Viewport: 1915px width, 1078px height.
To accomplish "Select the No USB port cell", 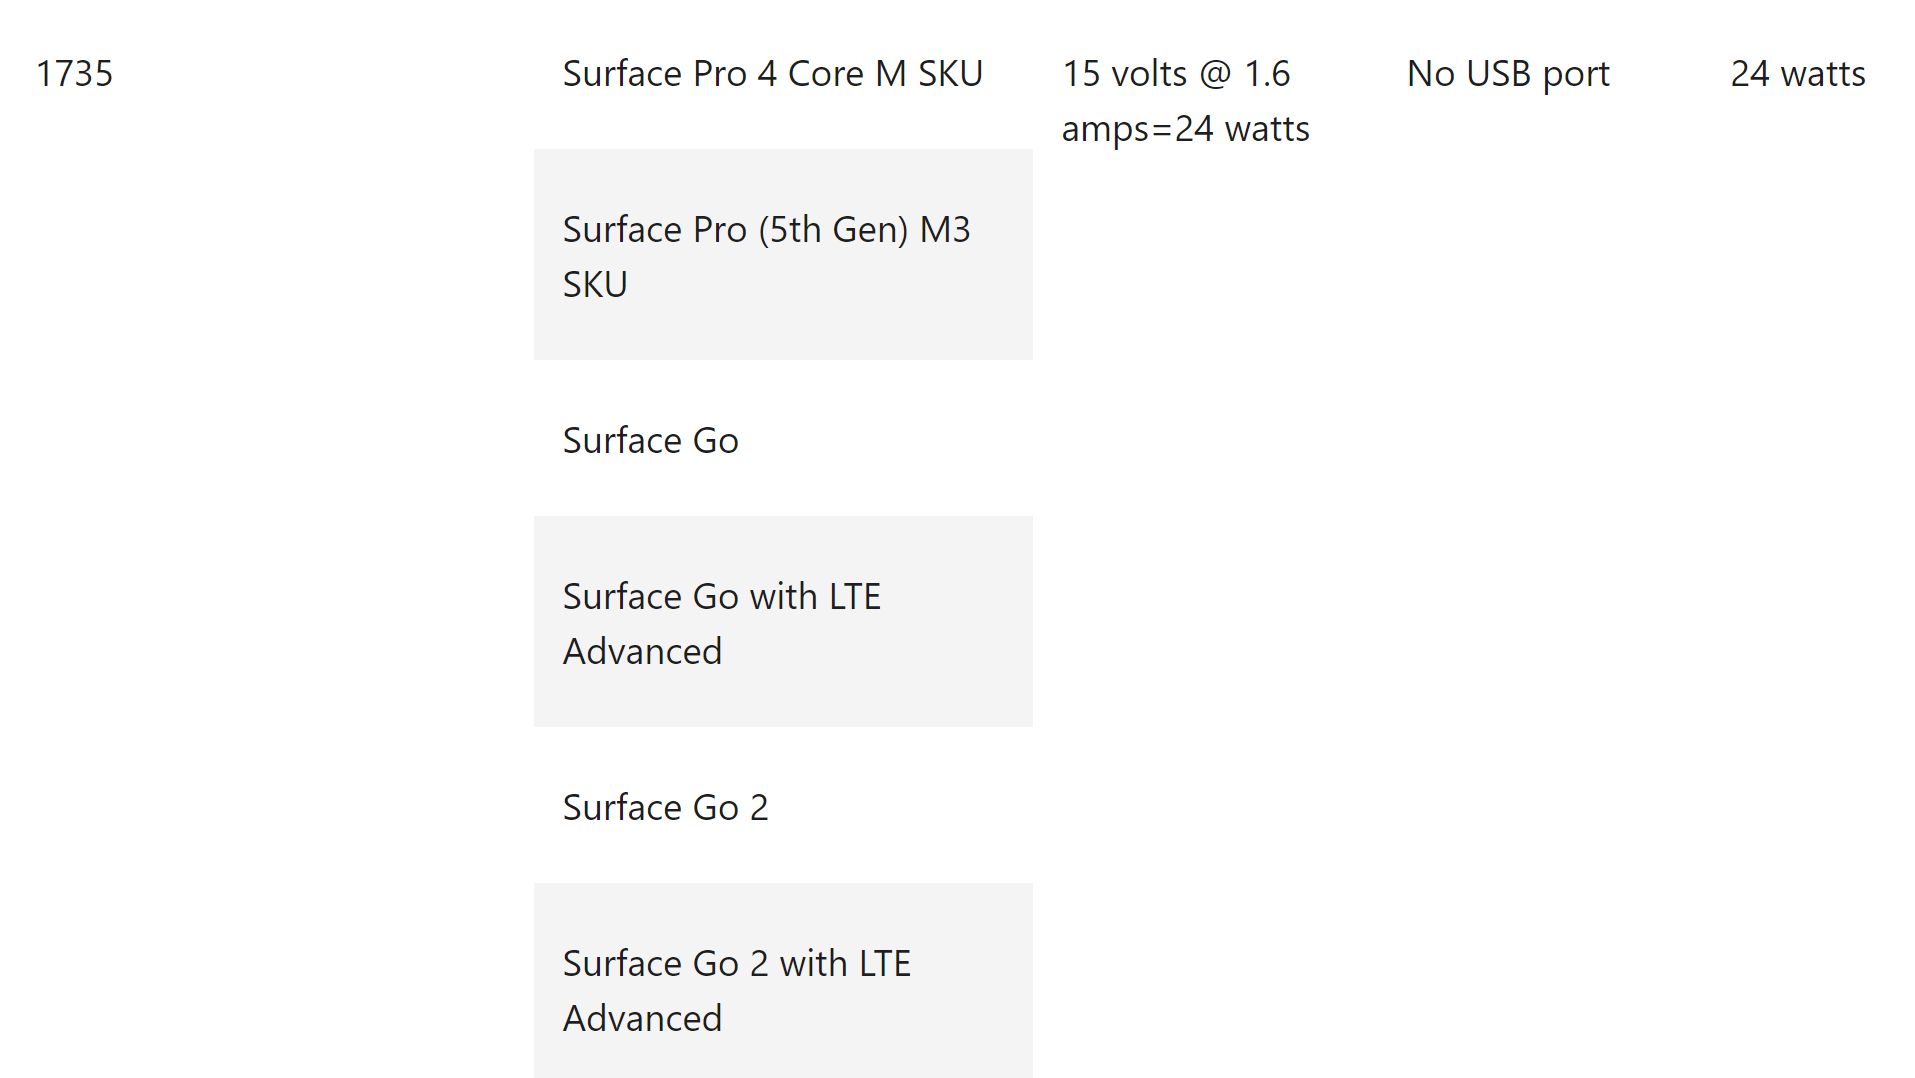I will coord(1508,73).
